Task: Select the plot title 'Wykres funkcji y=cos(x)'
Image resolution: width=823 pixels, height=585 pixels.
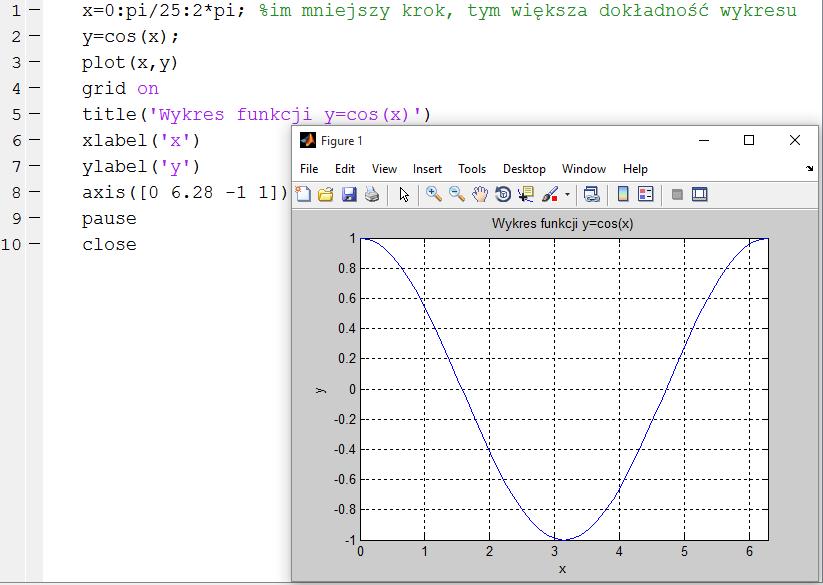Action: pos(563,224)
